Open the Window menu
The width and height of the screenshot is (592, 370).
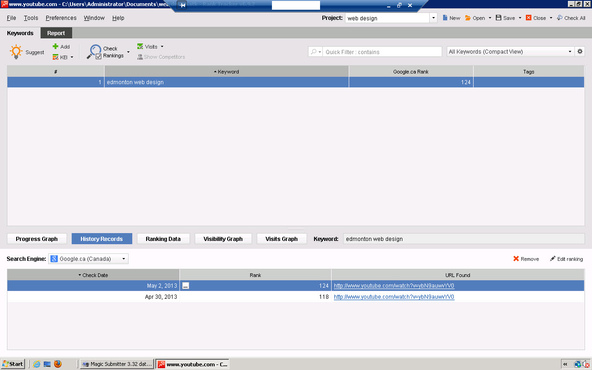[94, 18]
